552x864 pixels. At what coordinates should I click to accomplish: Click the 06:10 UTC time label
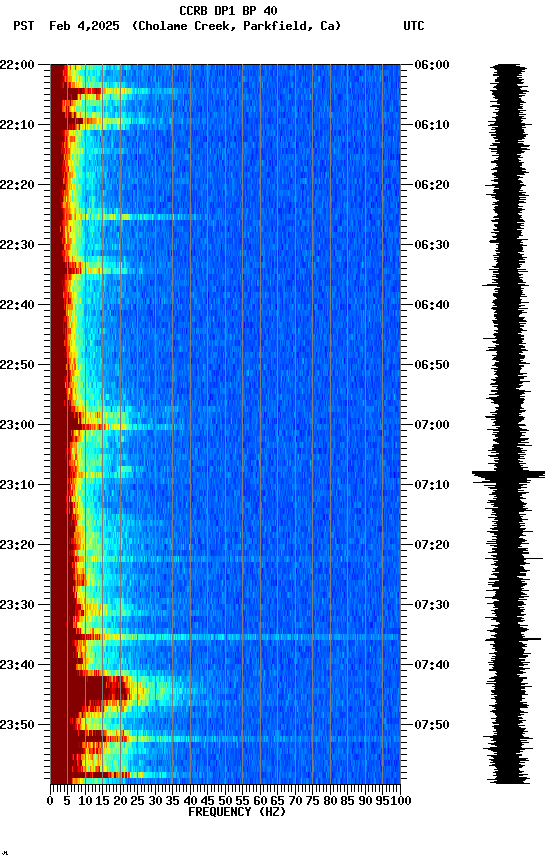(x=432, y=125)
